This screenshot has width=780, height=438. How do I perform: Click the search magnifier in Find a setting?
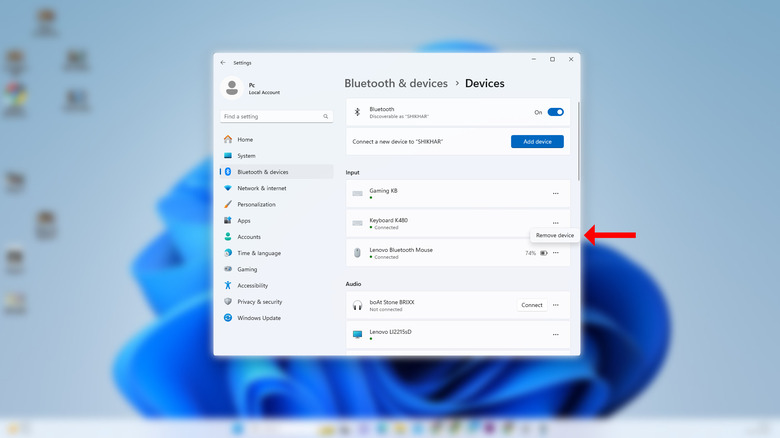tap(326, 116)
